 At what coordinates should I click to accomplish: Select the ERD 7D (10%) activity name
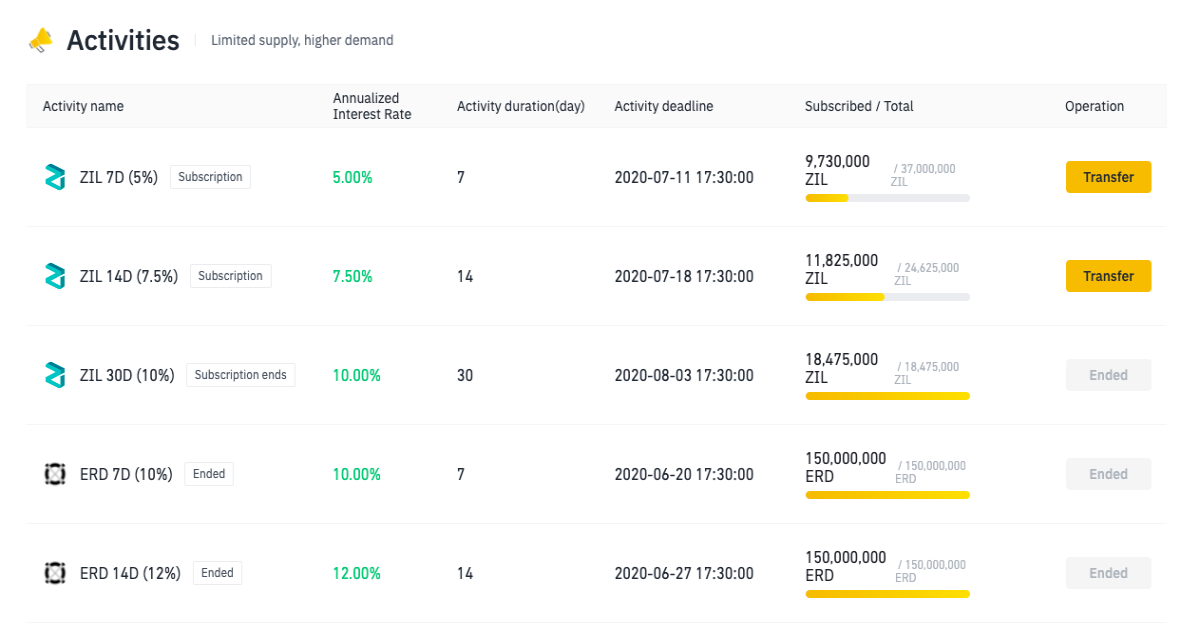pos(126,474)
